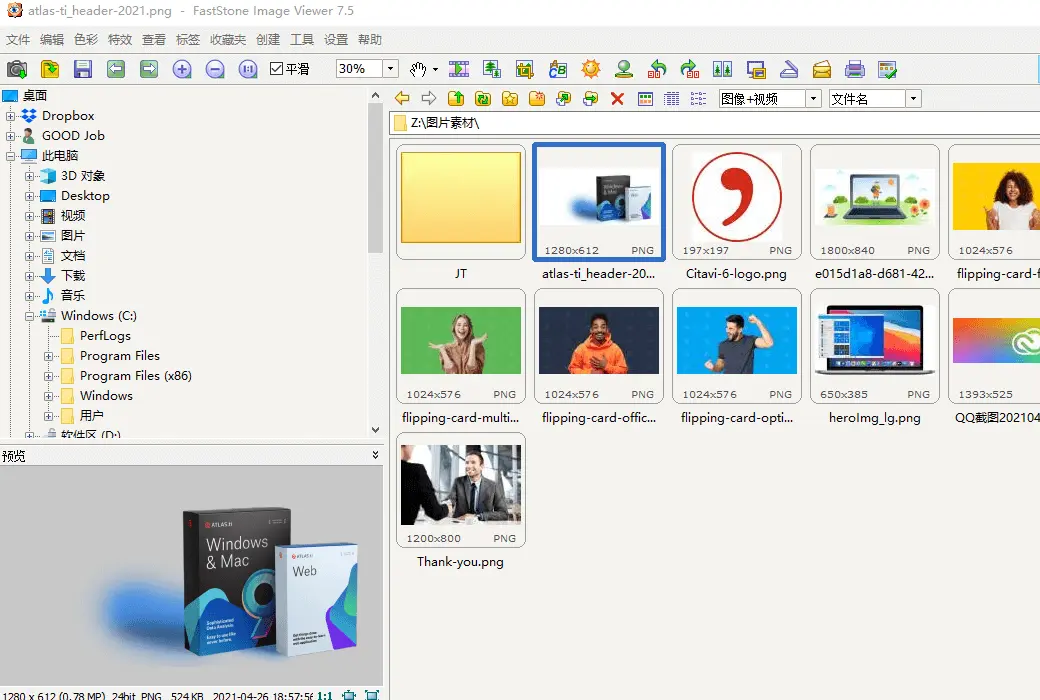Viewport: 1040px width, 700px height.
Task: Click the email envelope icon
Action: point(822,69)
